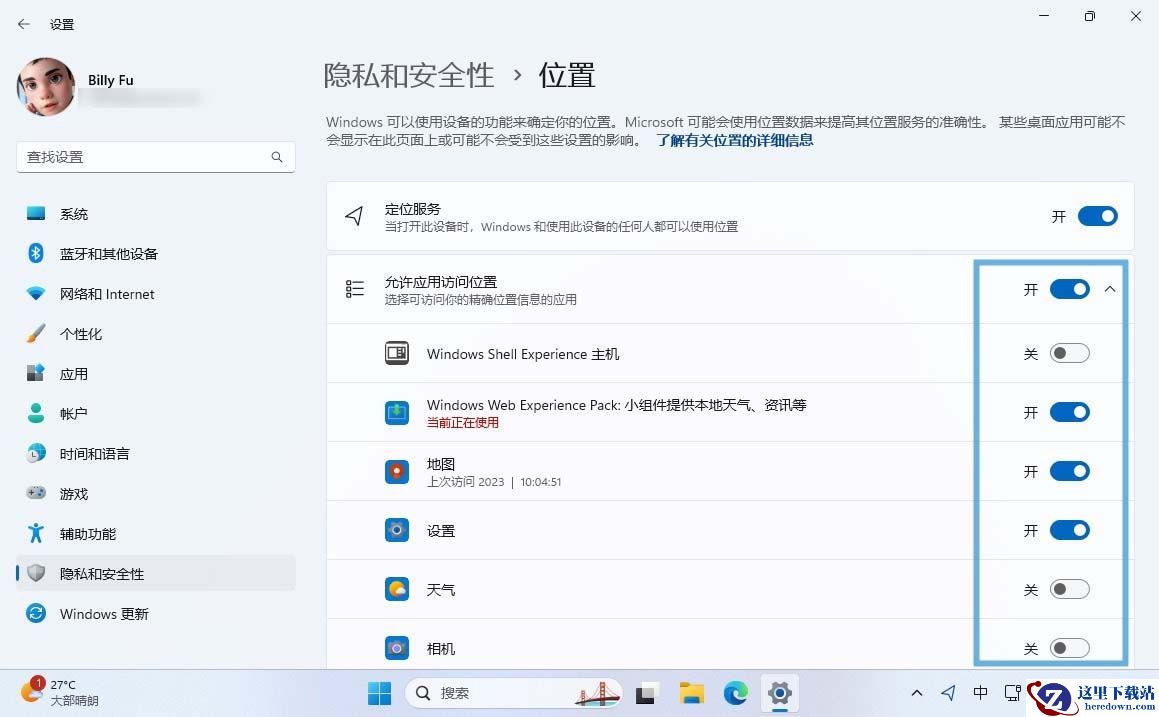The height and width of the screenshot is (717, 1159).
Task: Click the 辅助功能 accessibility figure icon
Action: tap(35, 533)
